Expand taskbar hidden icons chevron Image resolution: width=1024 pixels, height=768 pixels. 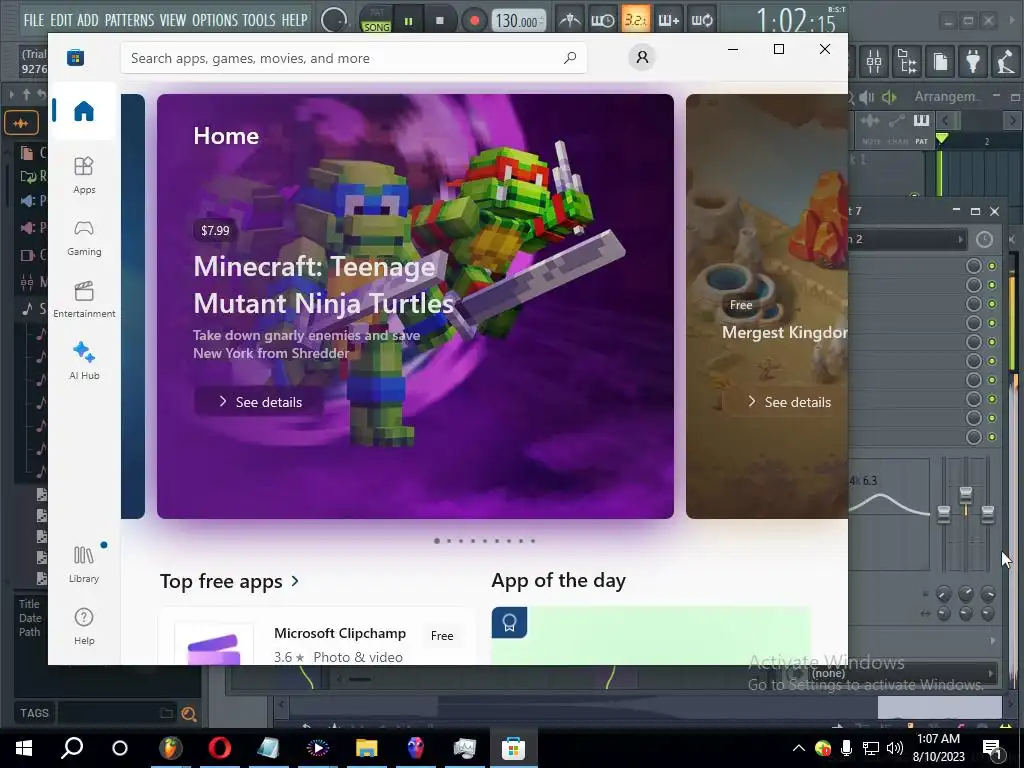[x=798, y=748]
